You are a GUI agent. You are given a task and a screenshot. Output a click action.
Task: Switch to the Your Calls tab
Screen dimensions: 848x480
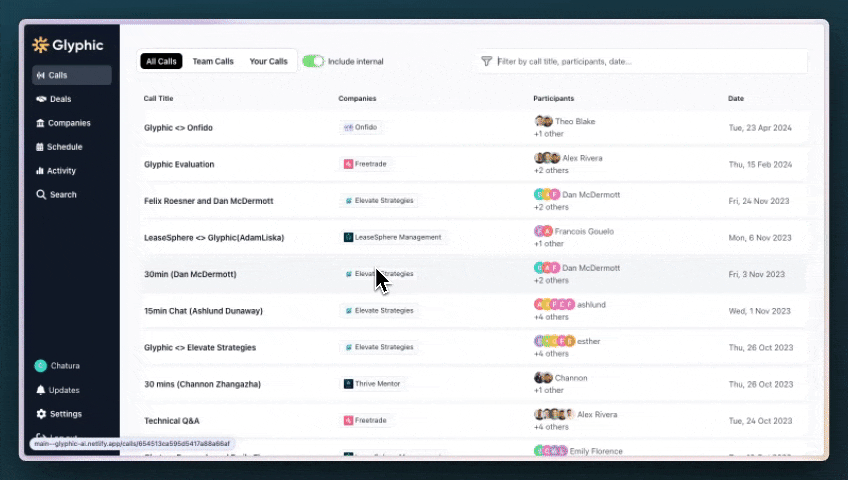point(268,61)
